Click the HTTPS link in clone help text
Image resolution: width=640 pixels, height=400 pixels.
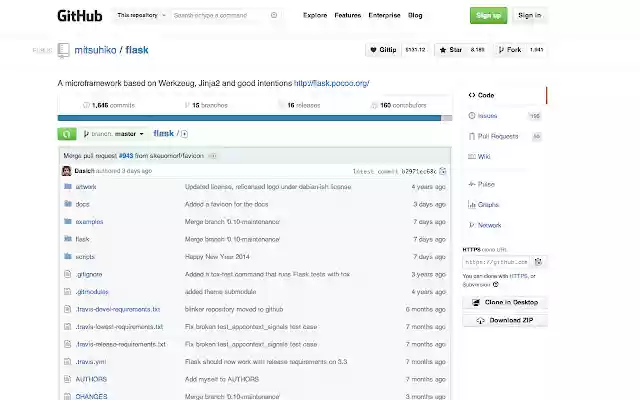(518, 276)
